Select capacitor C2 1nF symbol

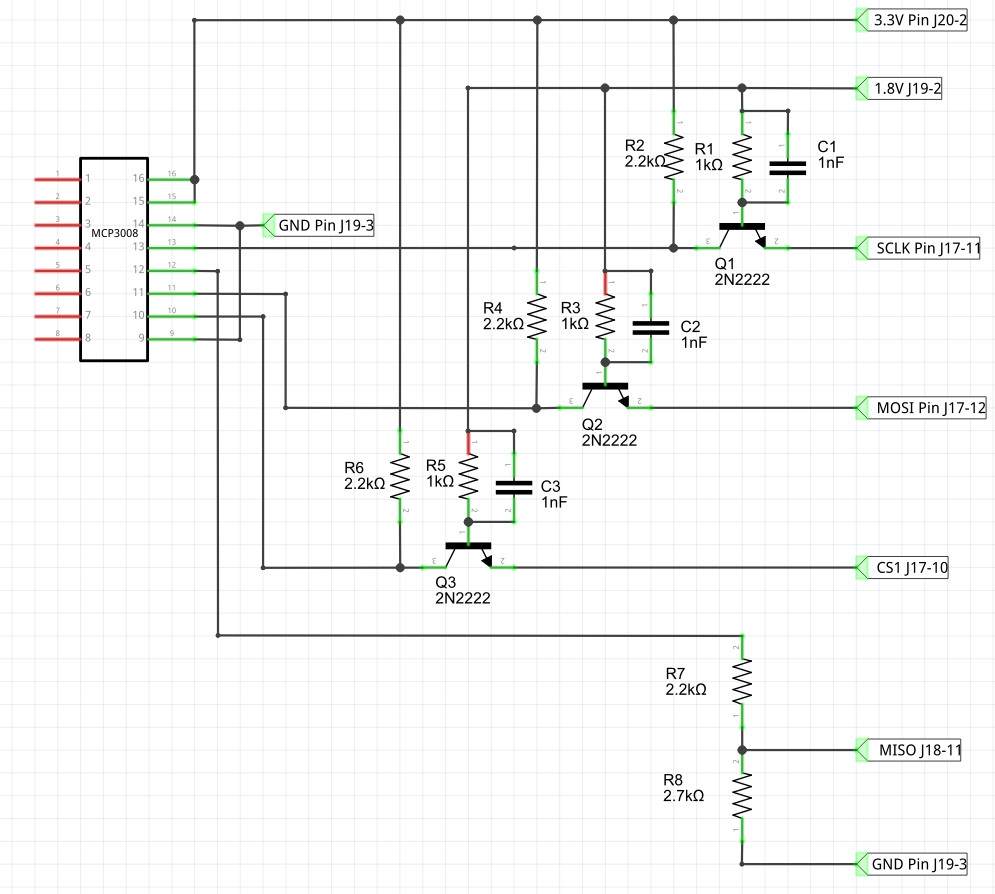click(x=650, y=327)
